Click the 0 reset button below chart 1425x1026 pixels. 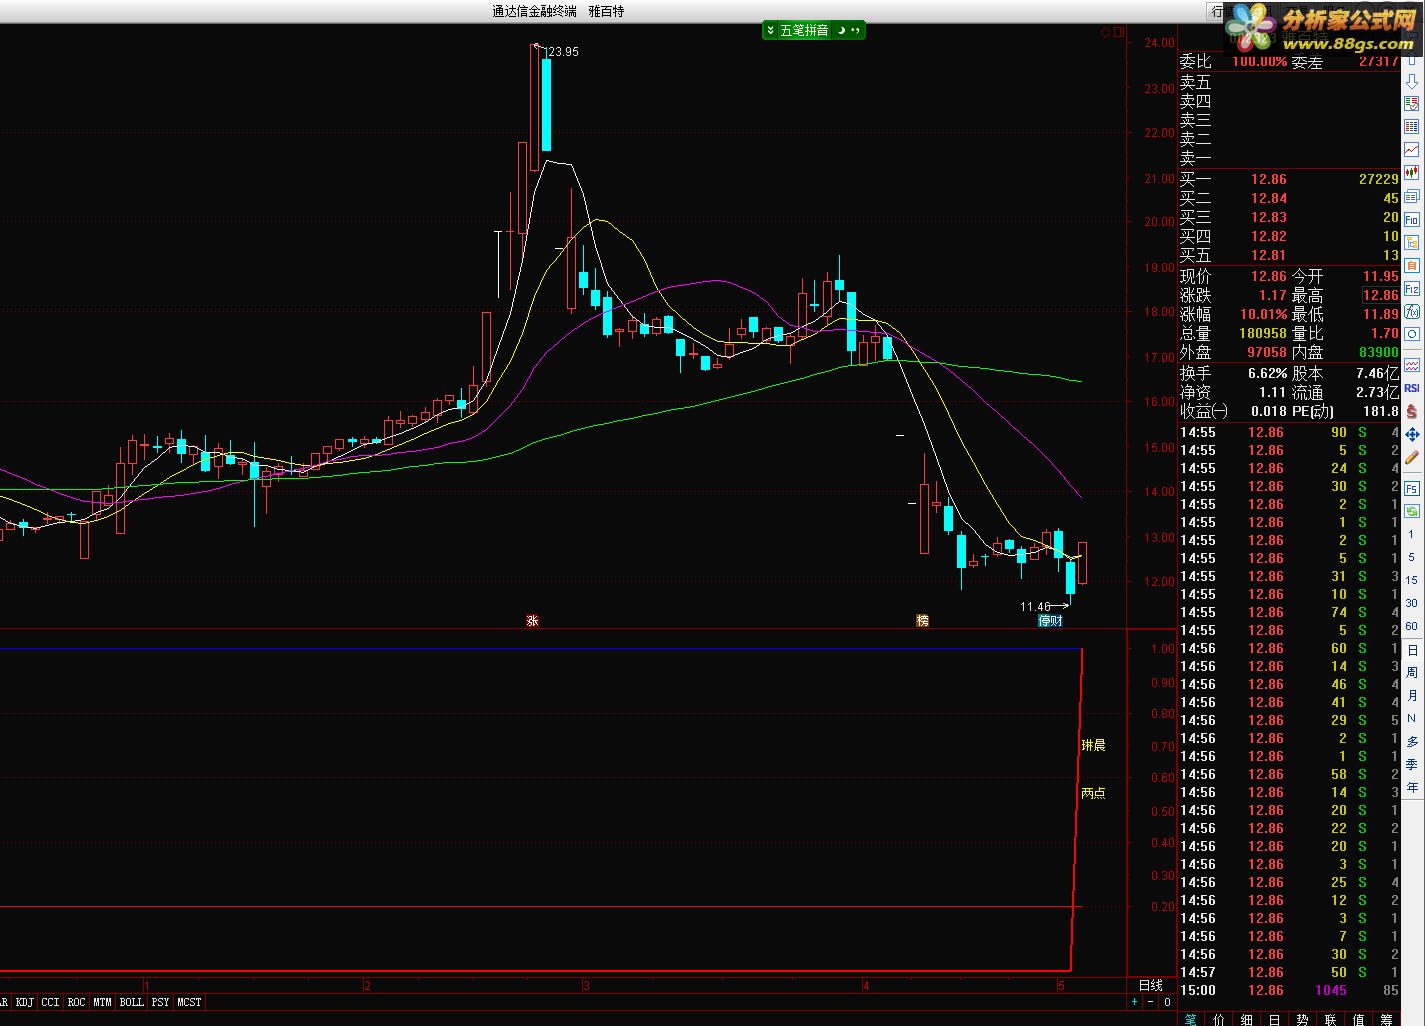[x=1166, y=1002]
